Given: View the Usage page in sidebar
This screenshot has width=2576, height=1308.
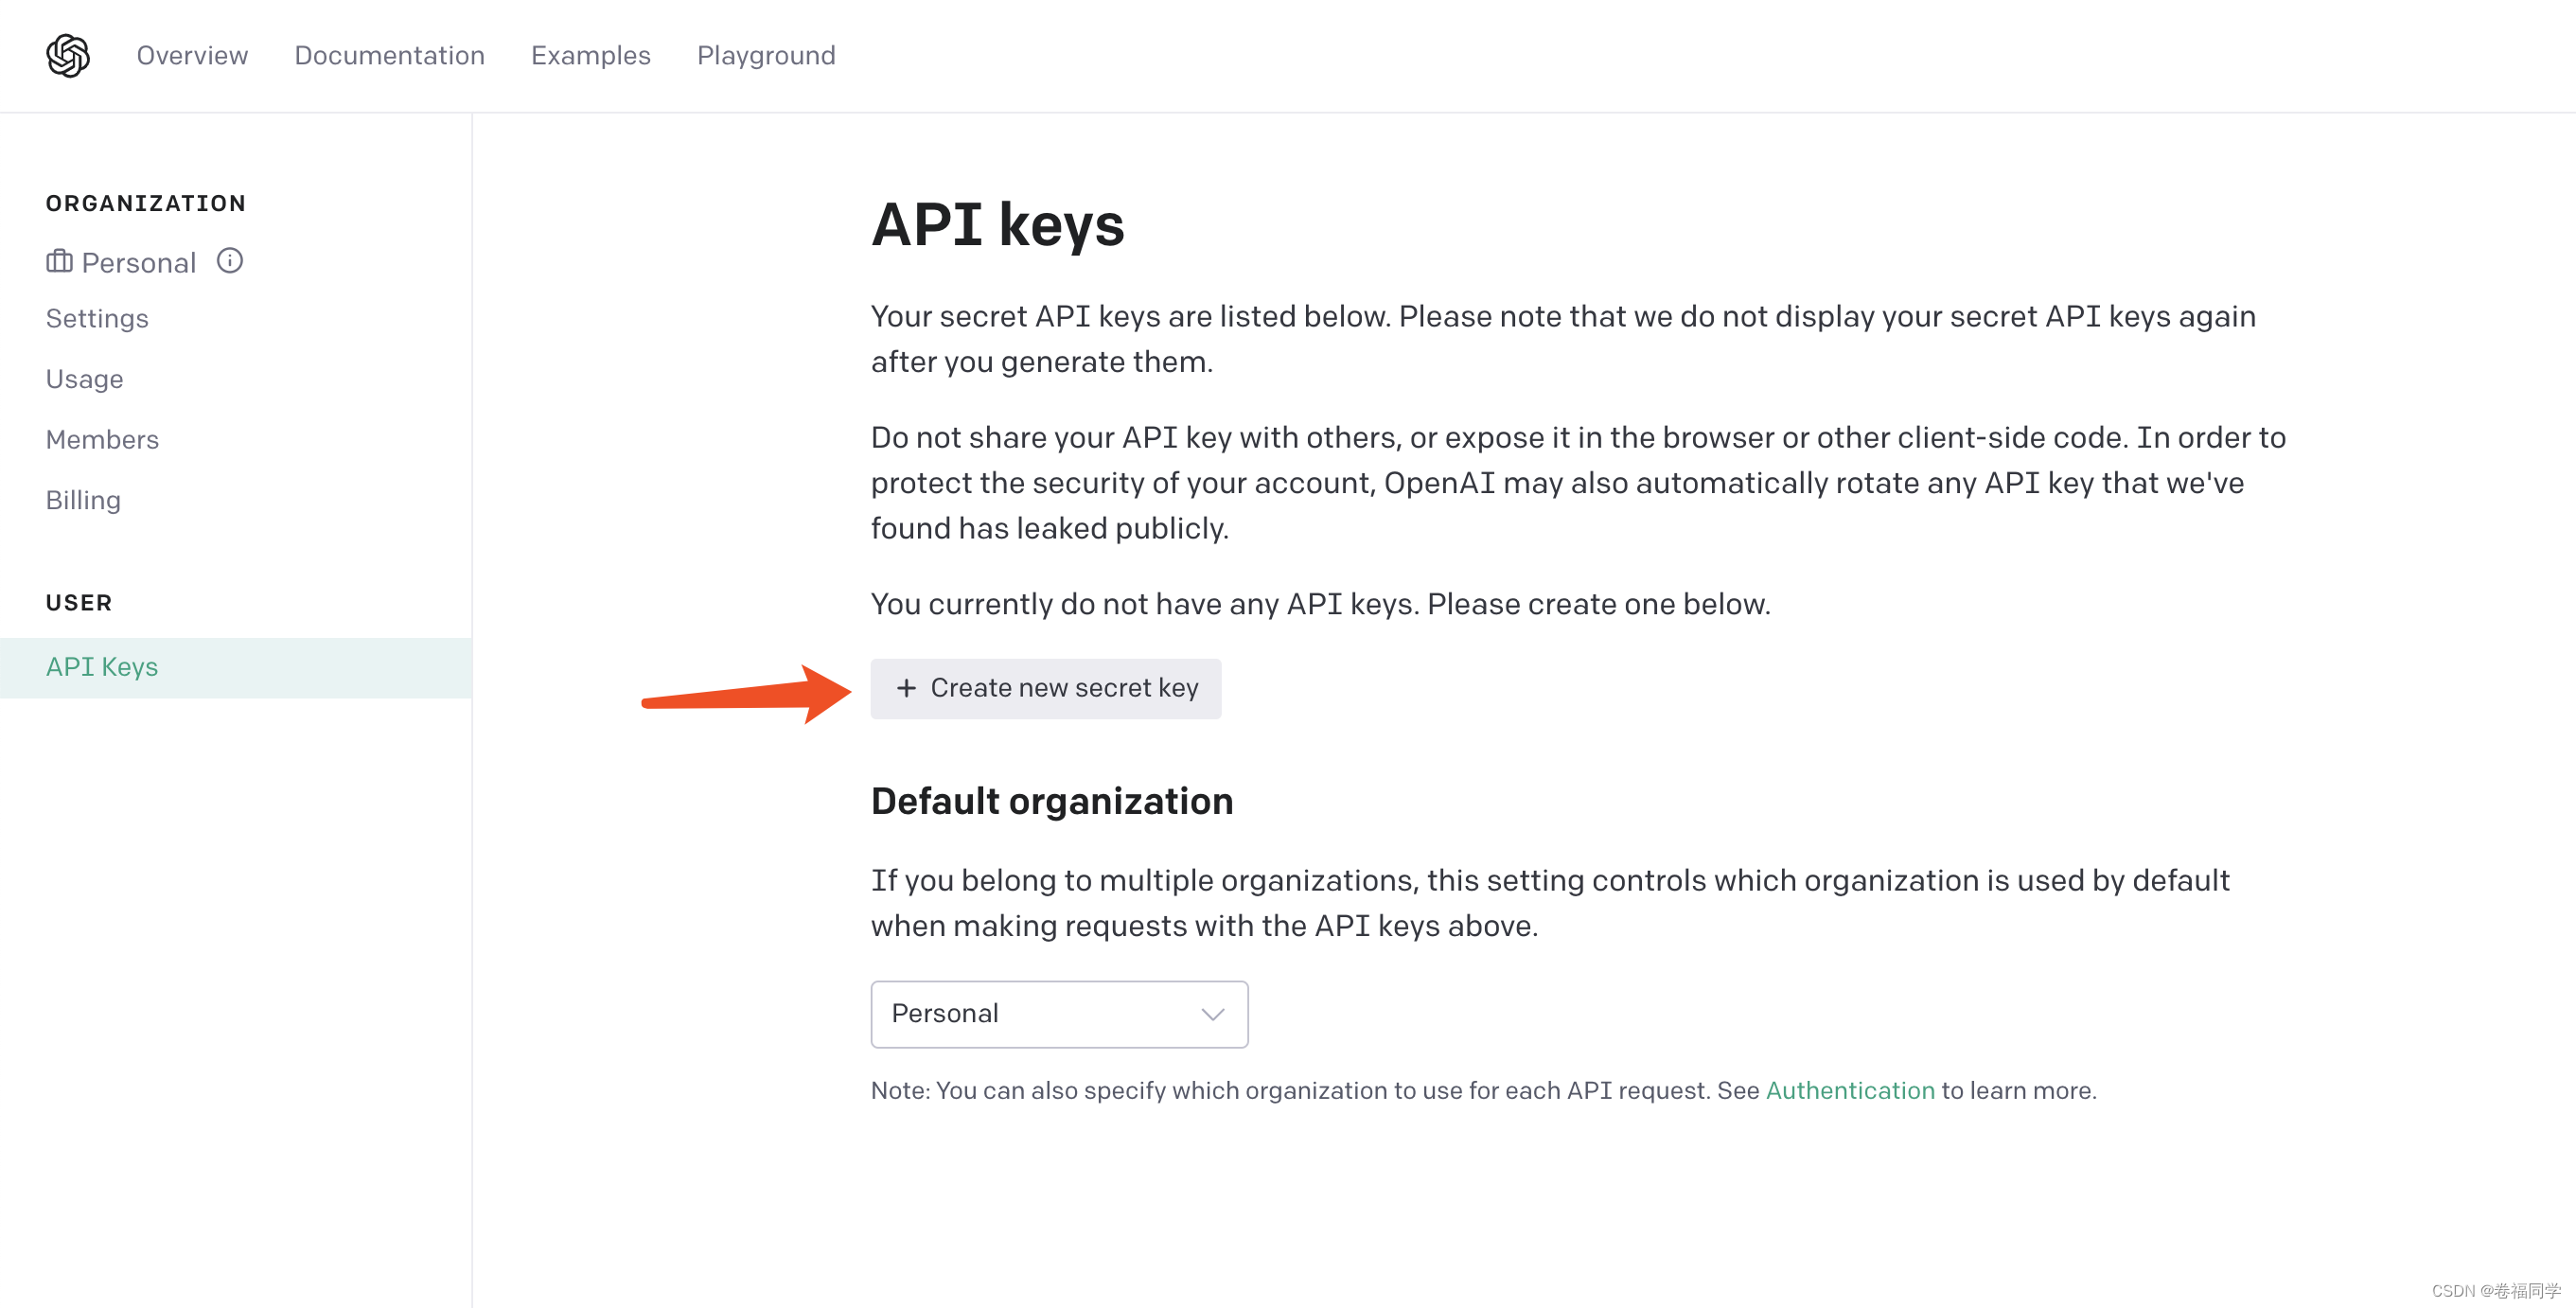Looking at the screenshot, I should coord(85,379).
